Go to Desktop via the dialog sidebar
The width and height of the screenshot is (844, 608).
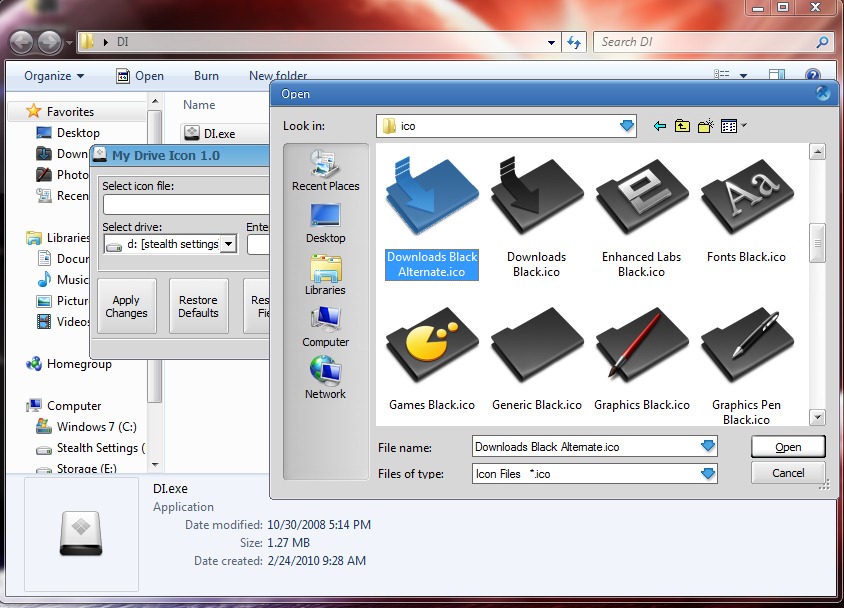click(x=325, y=222)
